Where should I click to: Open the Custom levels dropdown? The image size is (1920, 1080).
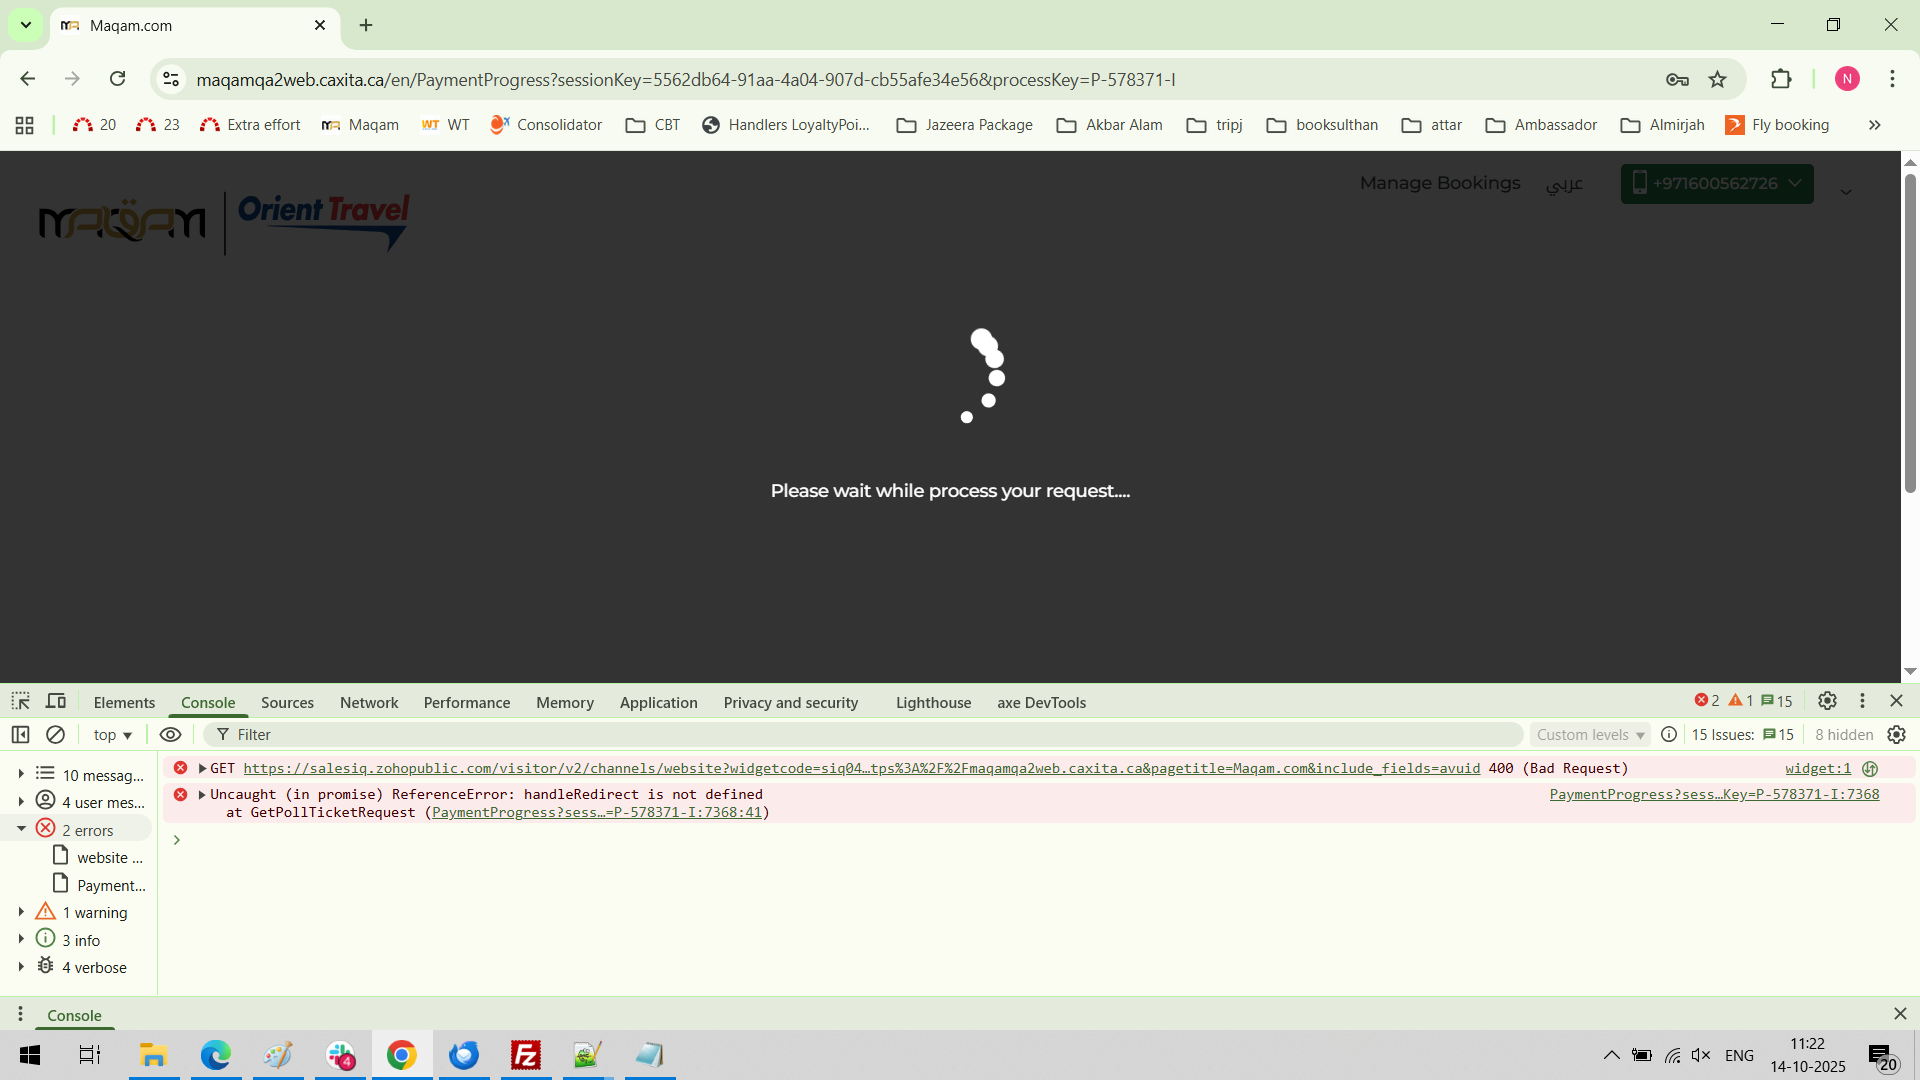point(1589,734)
